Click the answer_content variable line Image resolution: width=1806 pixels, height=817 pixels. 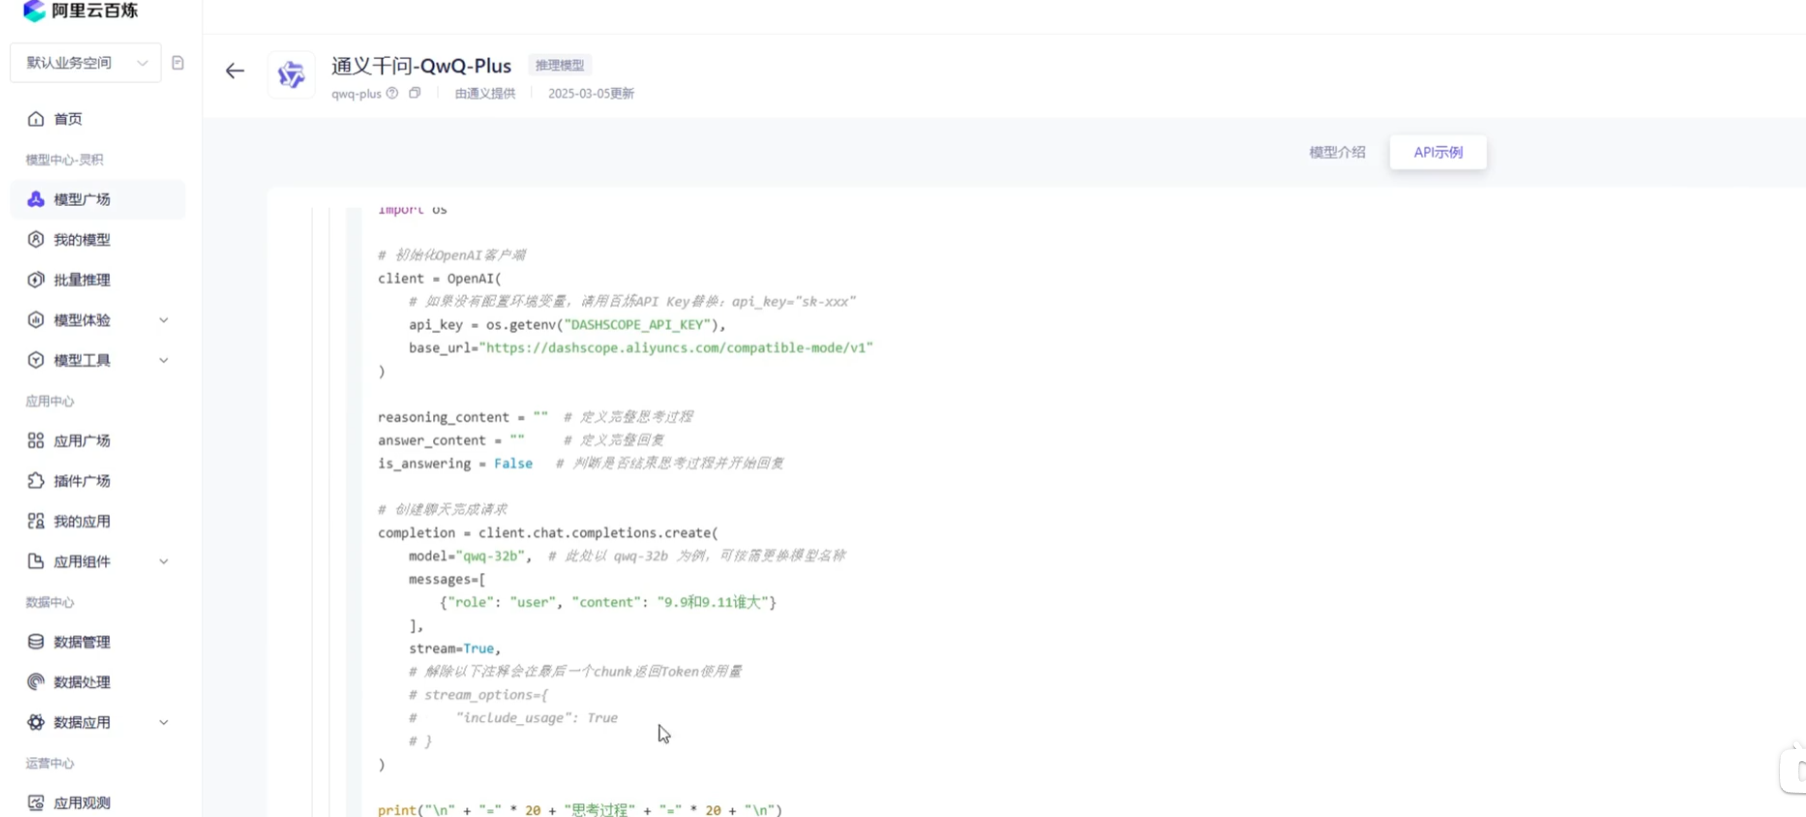click(x=521, y=440)
